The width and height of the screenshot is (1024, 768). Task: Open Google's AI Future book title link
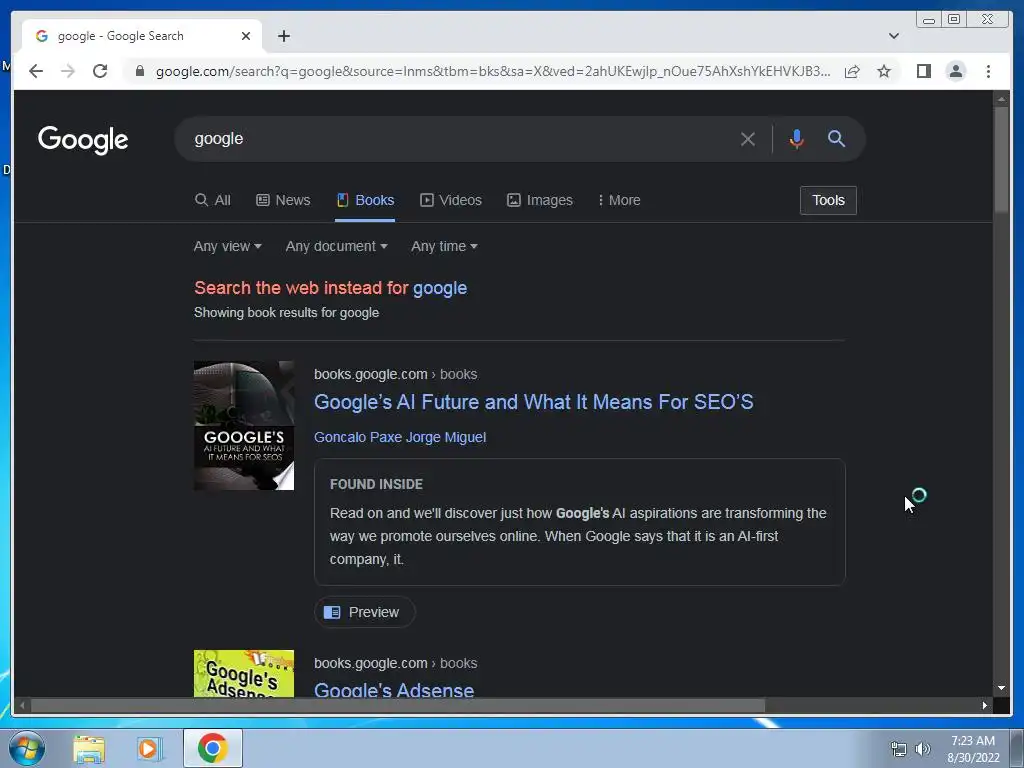tap(534, 402)
